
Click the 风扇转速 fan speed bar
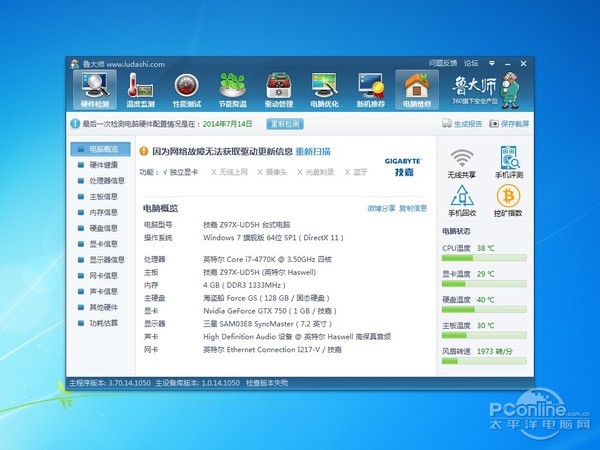484,361
